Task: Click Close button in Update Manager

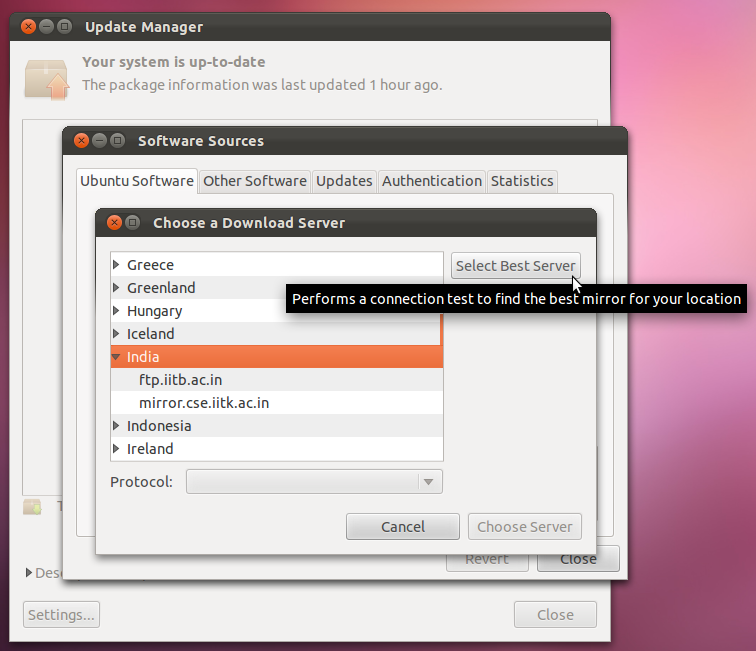Action: 555,615
